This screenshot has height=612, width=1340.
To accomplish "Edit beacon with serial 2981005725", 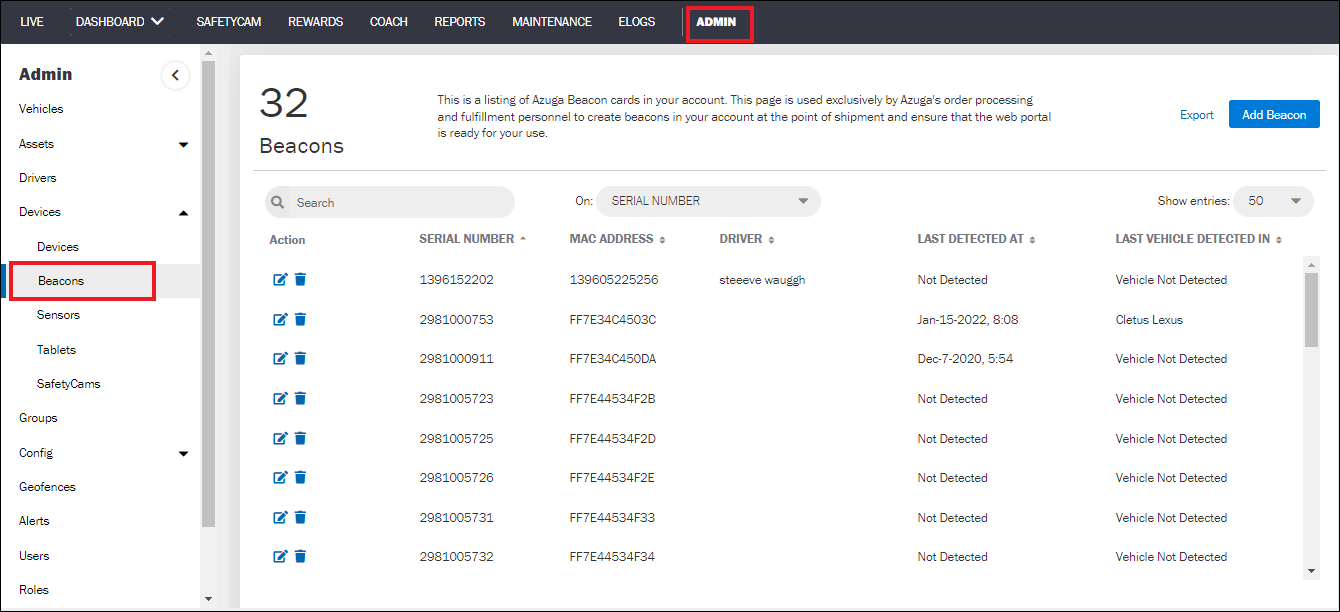I will (x=280, y=439).
